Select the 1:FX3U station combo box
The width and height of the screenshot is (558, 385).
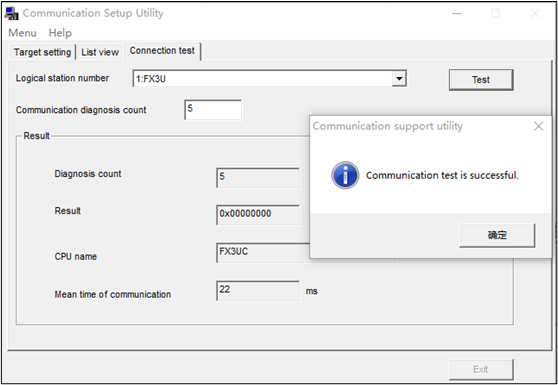tap(269, 79)
